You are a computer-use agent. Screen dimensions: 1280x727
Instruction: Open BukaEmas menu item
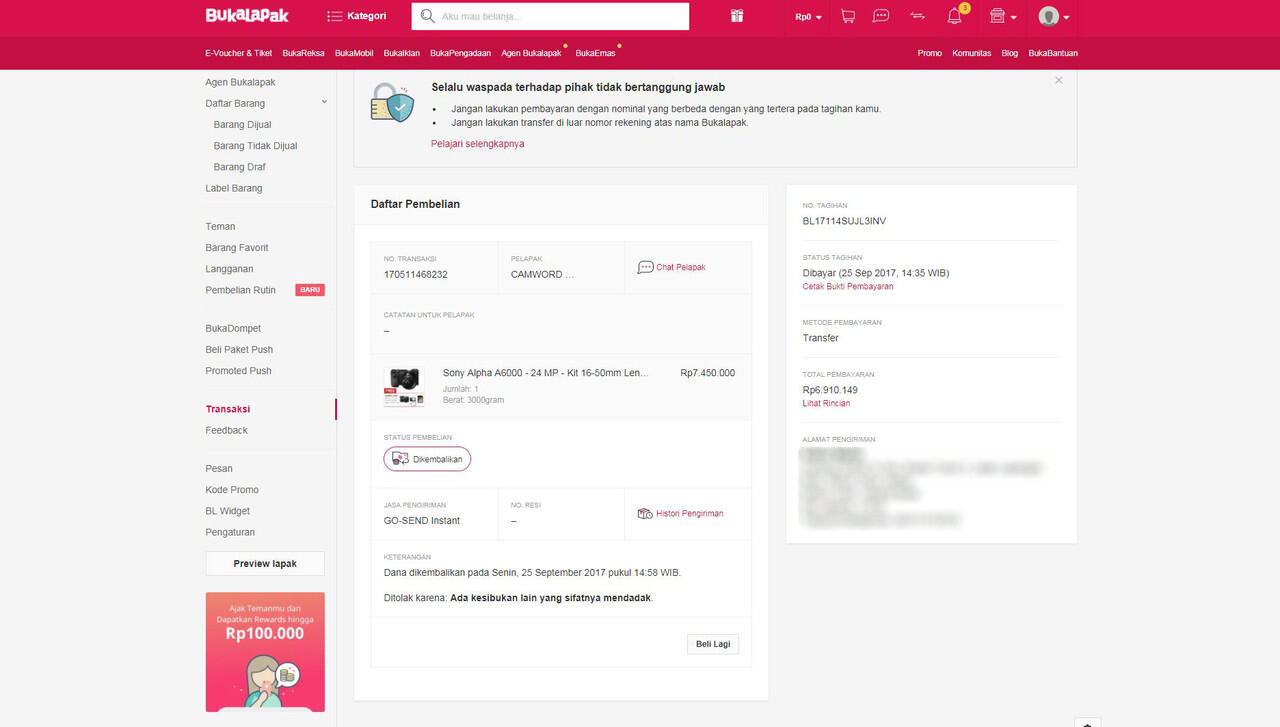596,53
